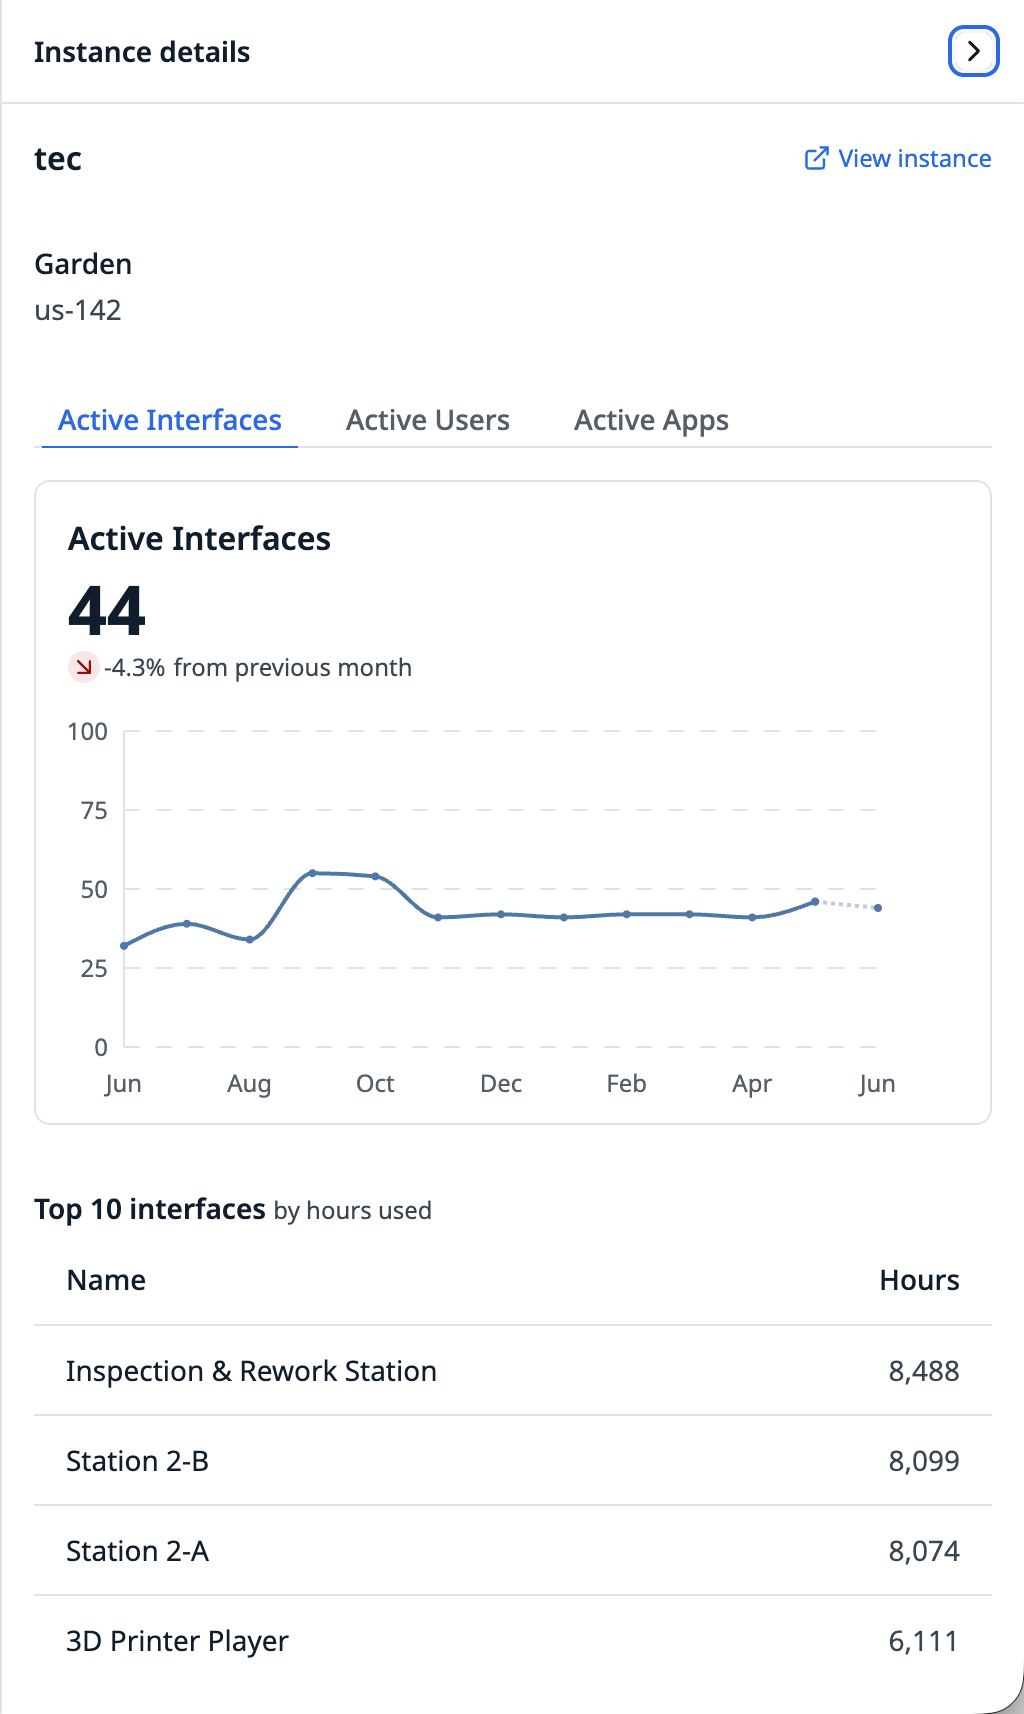Collapse the Instance details panel chevron
The width and height of the screenshot is (1024, 1714).
973,51
